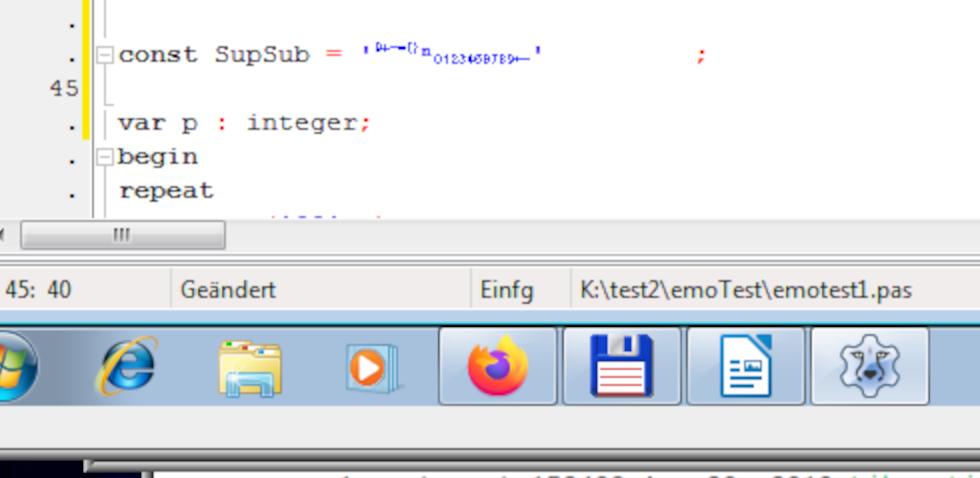The width and height of the screenshot is (980, 478).
Task: Move the horizontal scrollbar thumb
Action: 123,236
